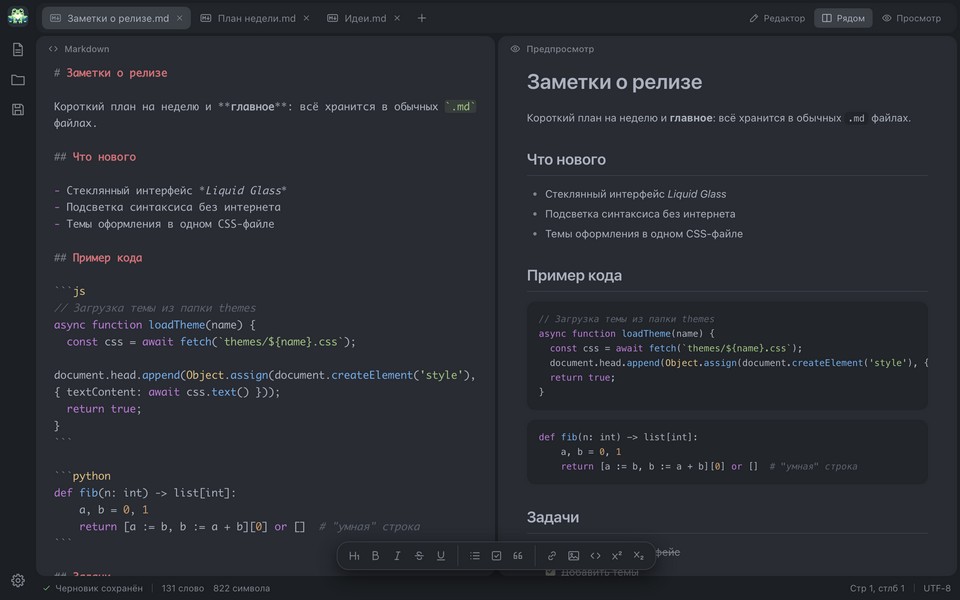Switch to Просмотр view mode
The width and height of the screenshot is (960, 600).
click(912, 18)
